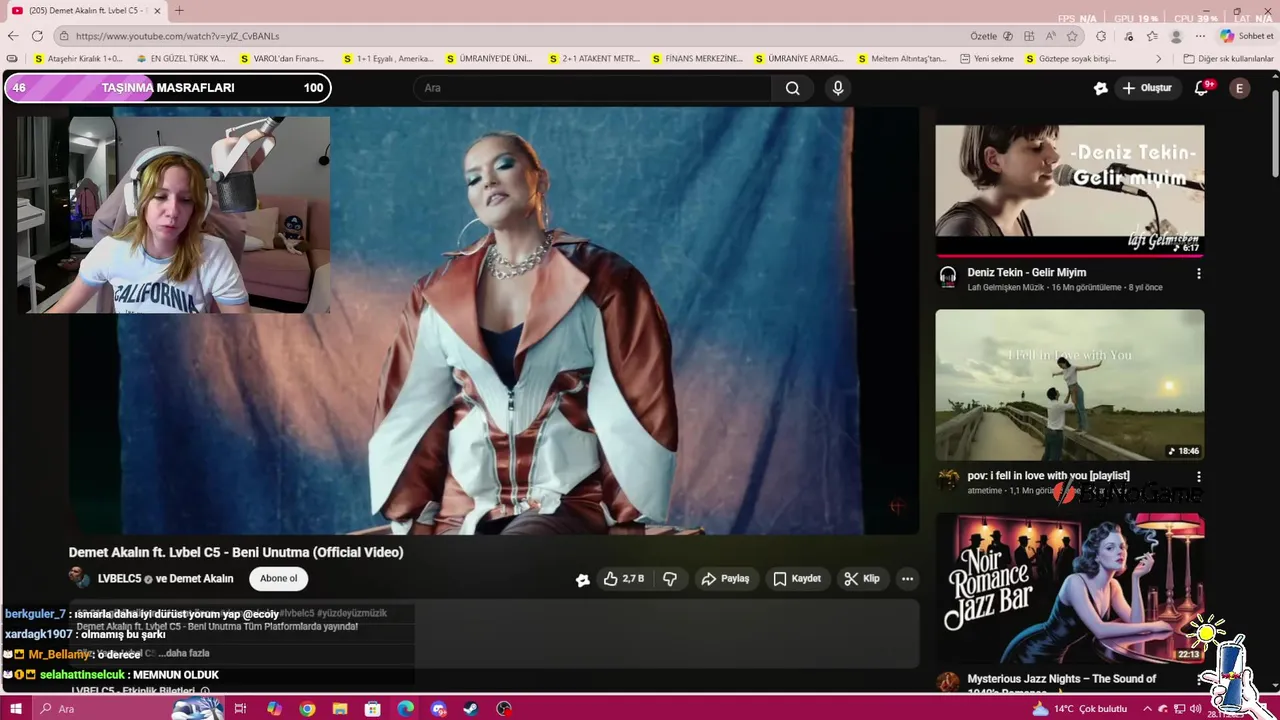Open a new browser tab with plus
1280x720 pixels.
pyautogui.click(x=179, y=10)
